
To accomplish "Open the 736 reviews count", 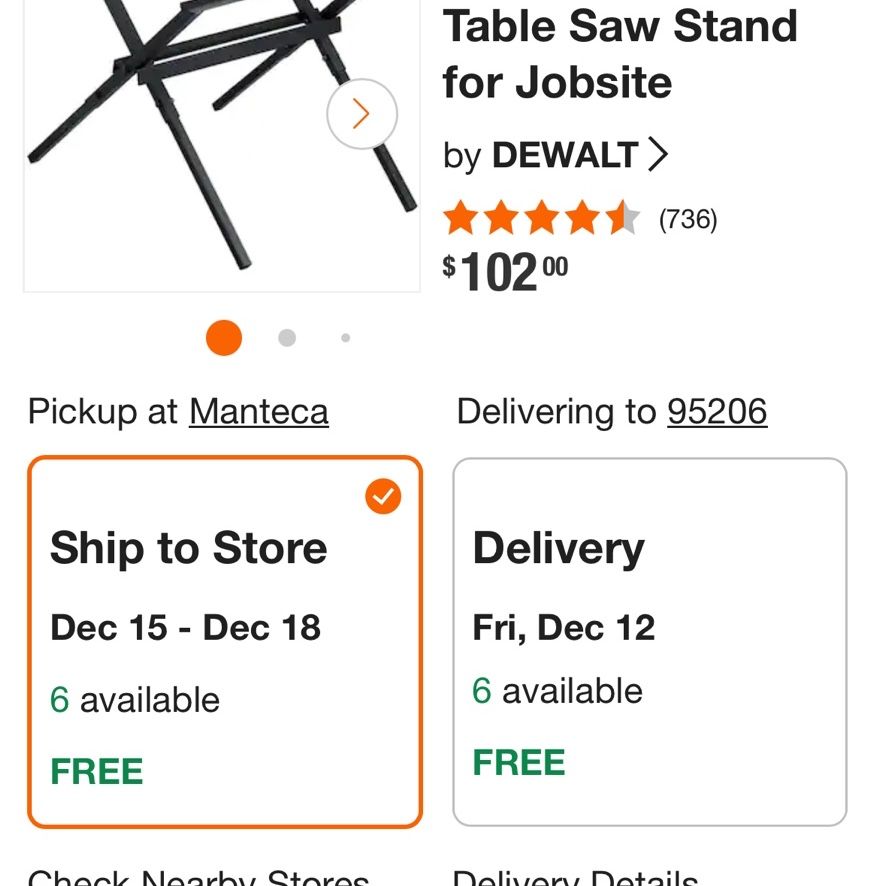I will (x=688, y=219).
